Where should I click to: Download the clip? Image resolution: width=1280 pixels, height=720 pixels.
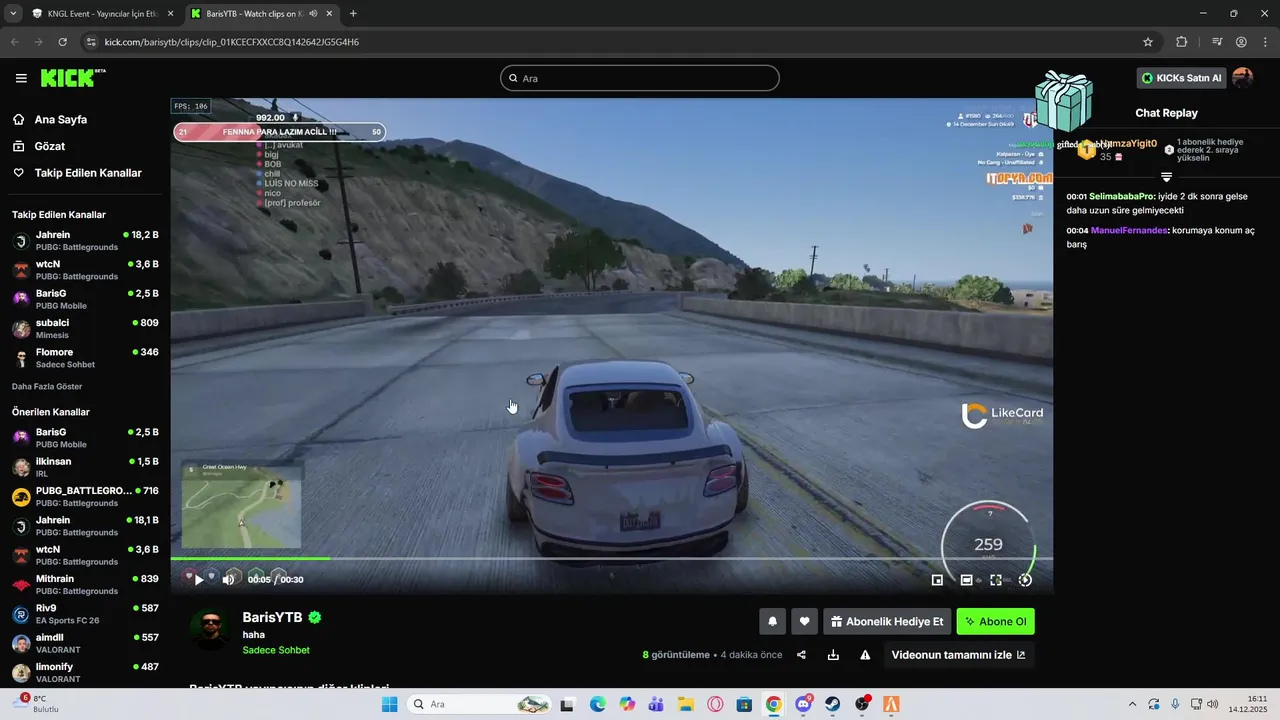click(833, 655)
